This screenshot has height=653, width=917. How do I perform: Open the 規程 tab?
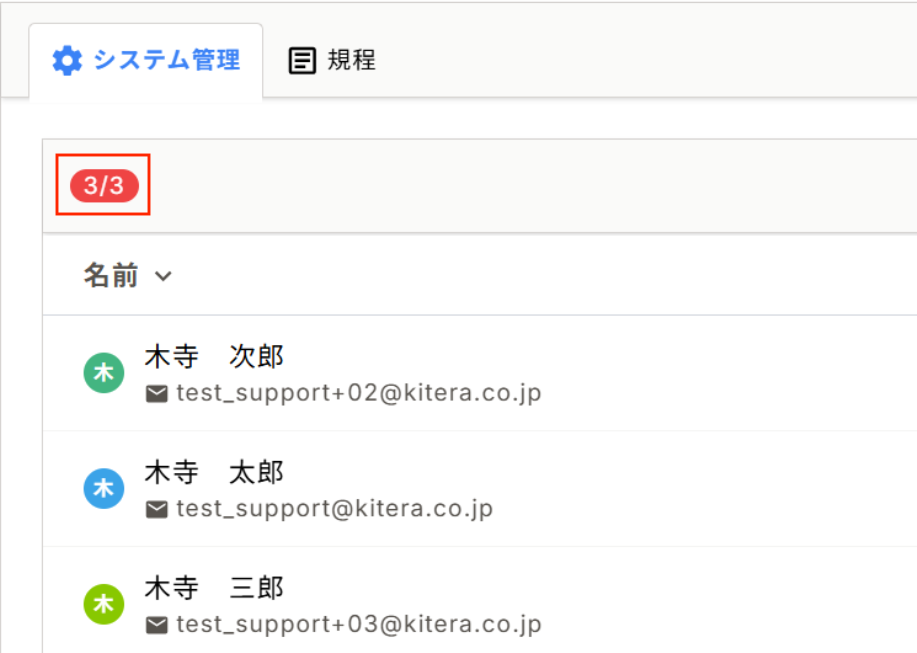[x=351, y=60]
